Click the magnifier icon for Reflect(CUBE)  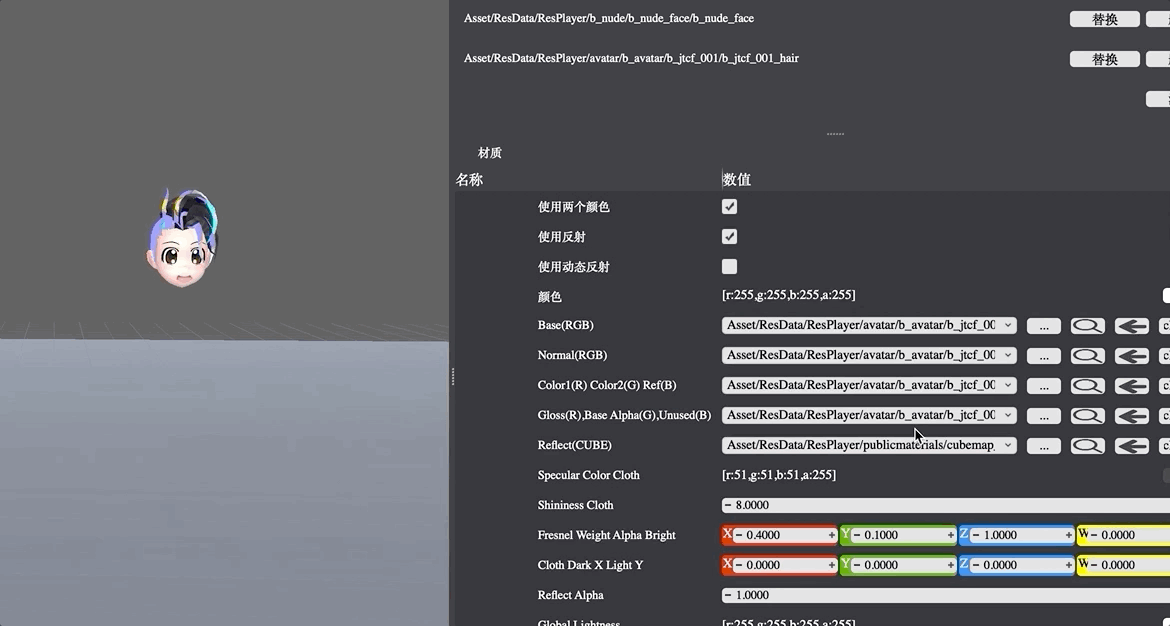pyautogui.click(x=1087, y=445)
